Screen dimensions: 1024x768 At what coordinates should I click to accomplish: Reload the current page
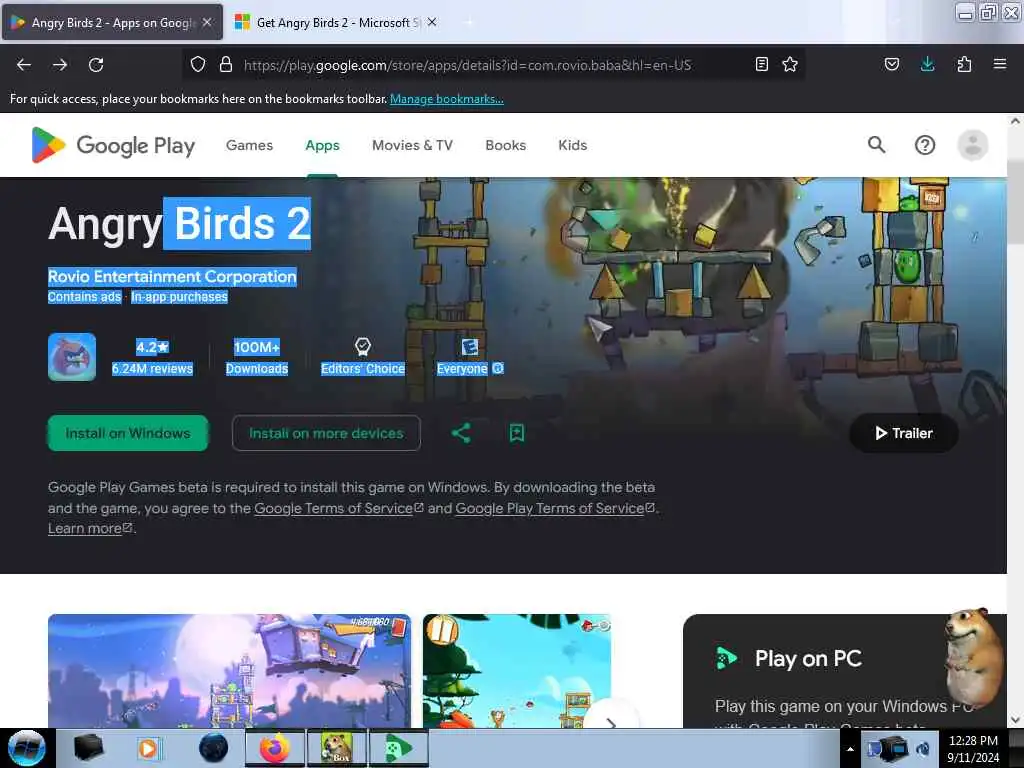pyautogui.click(x=96, y=65)
